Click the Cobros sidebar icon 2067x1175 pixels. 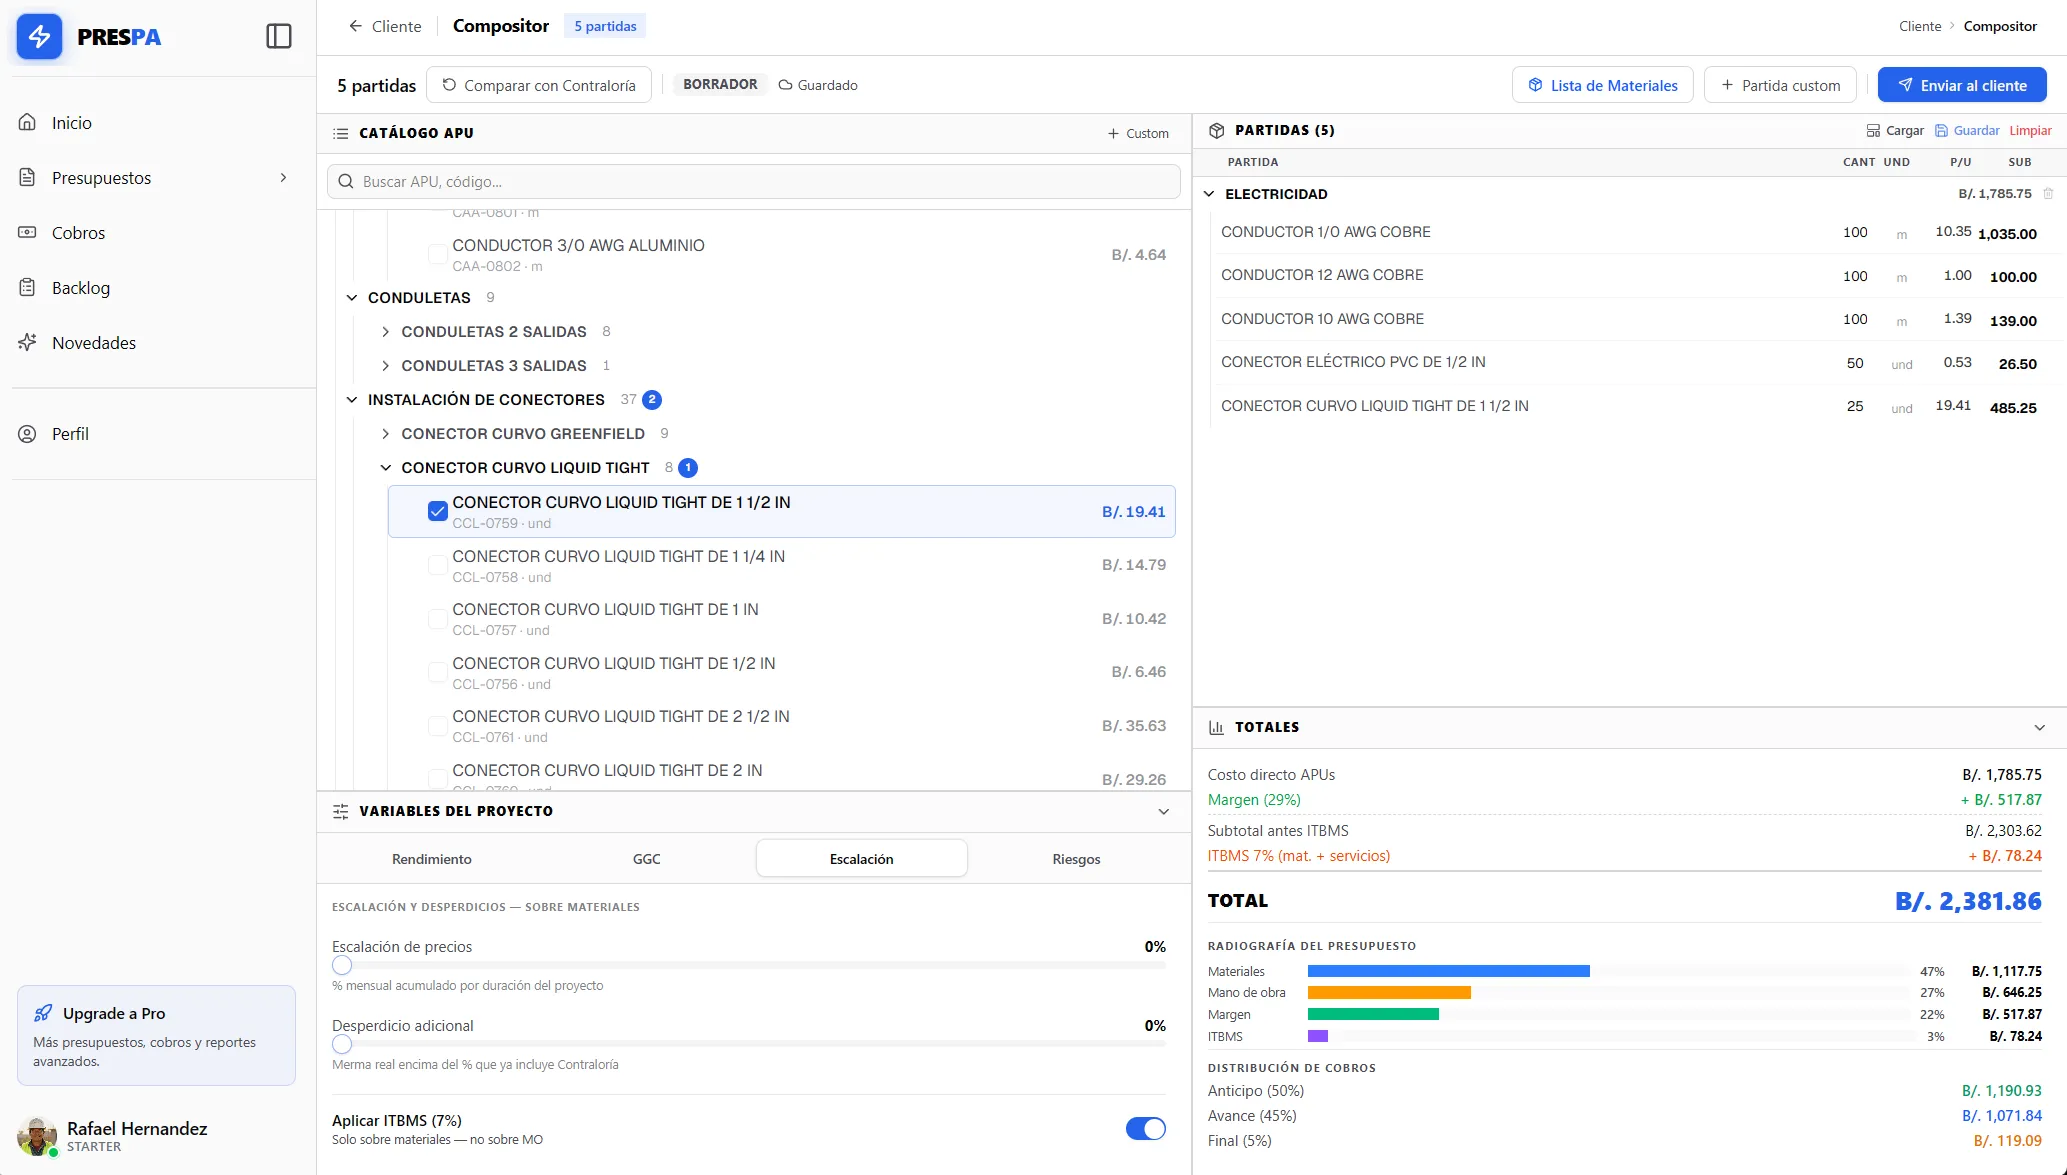tap(27, 233)
